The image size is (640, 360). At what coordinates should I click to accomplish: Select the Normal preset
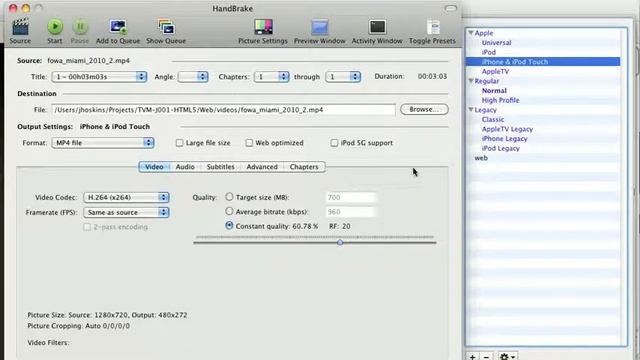(x=494, y=91)
